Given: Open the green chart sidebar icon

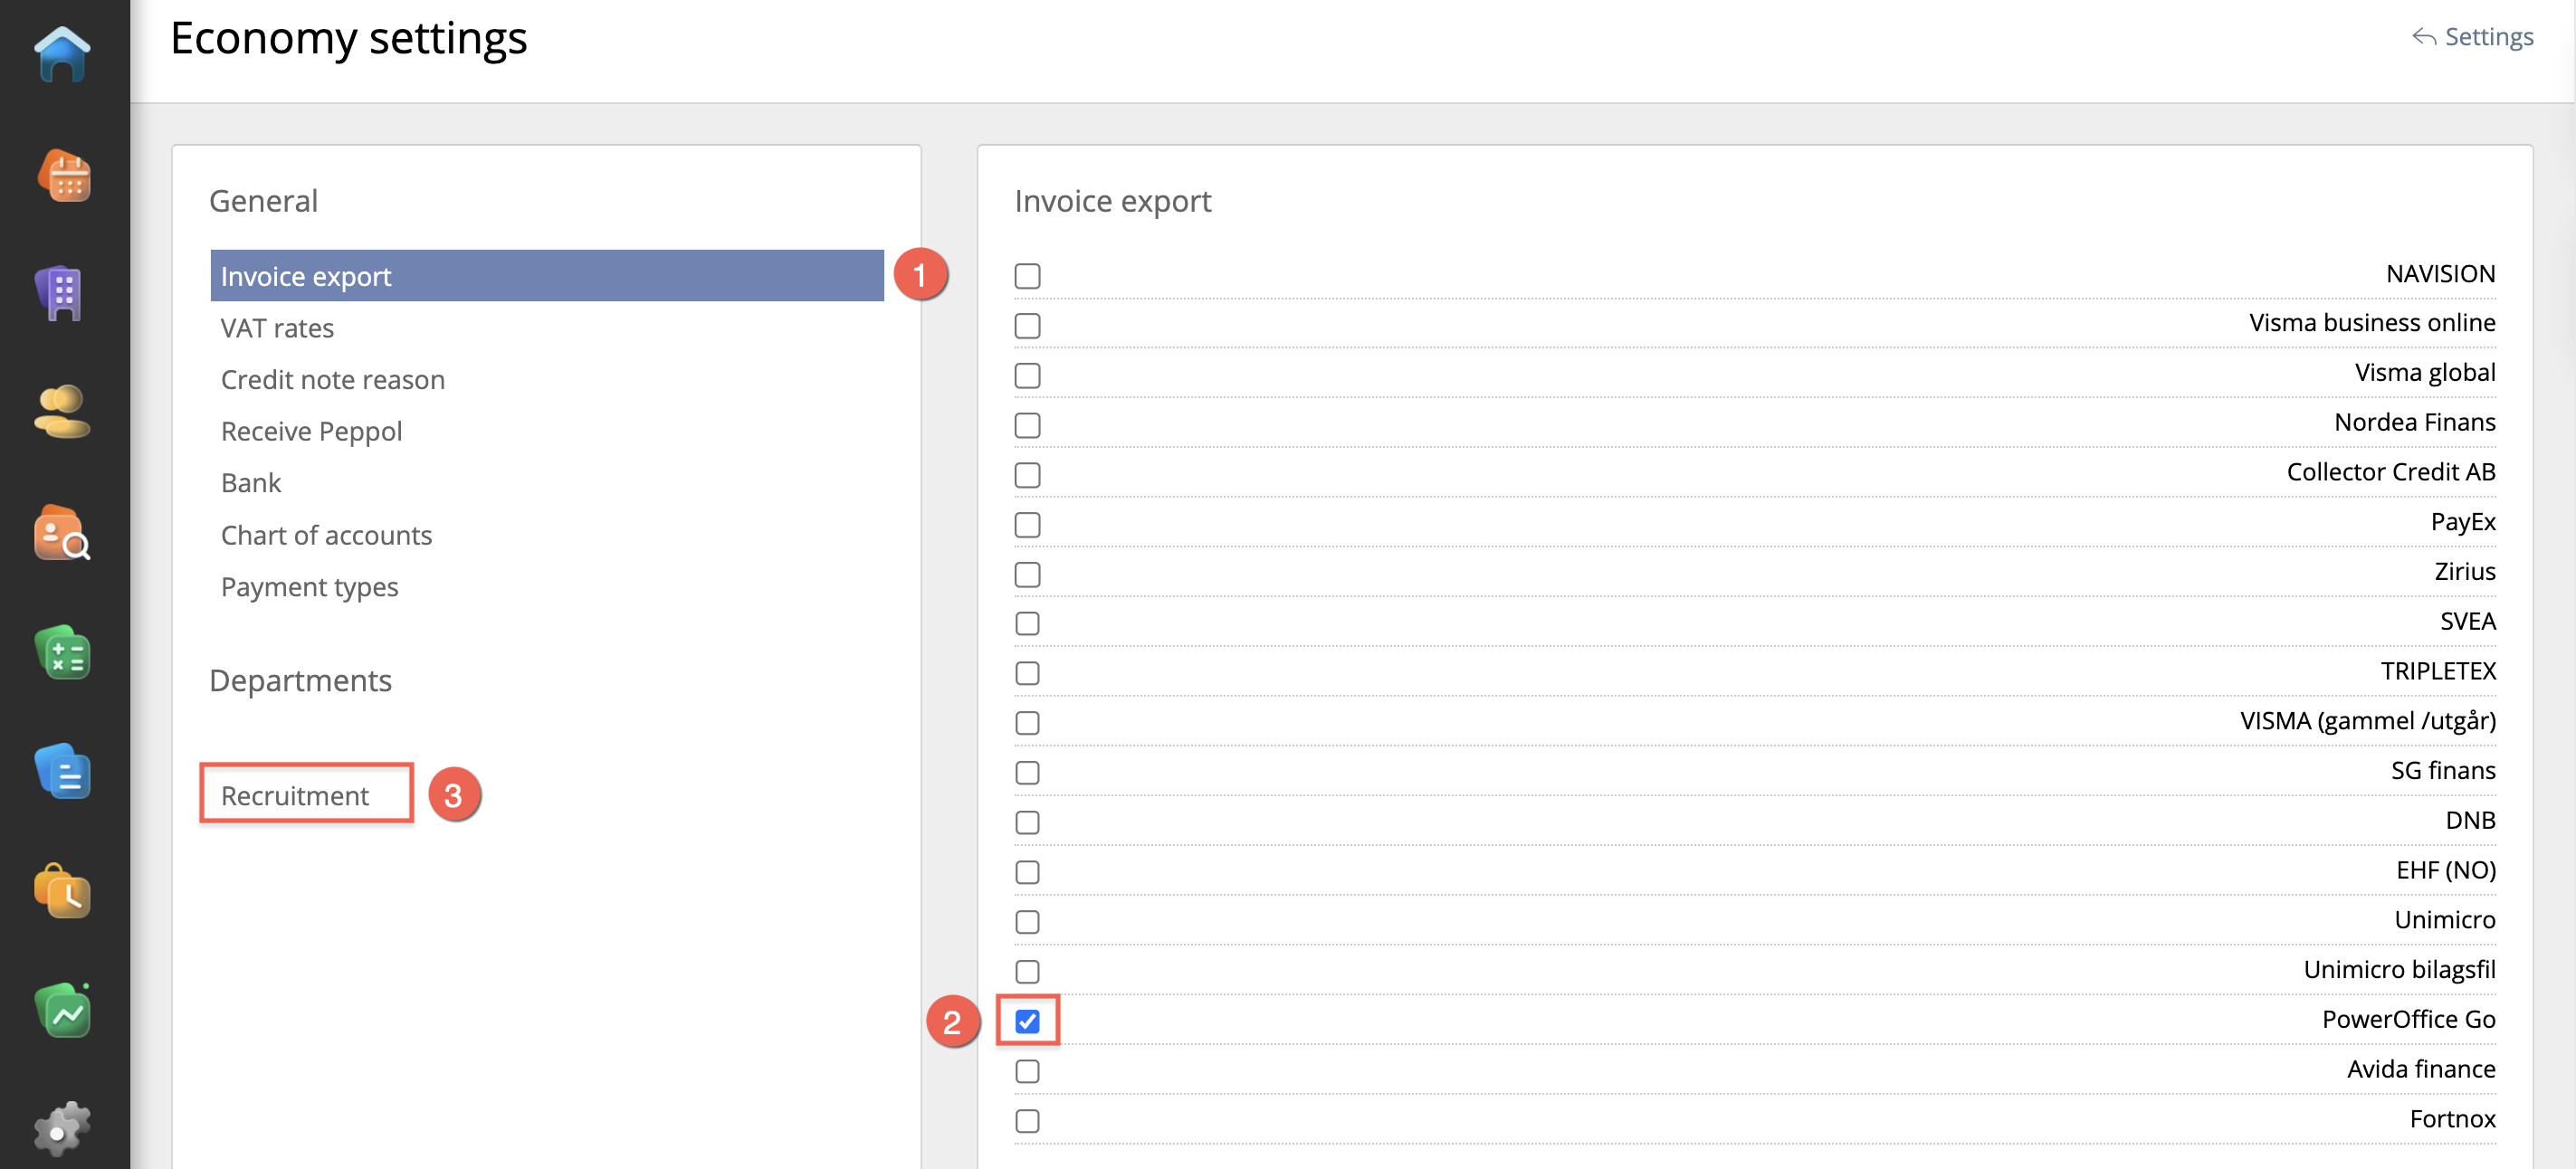Looking at the screenshot, I should pyautogui.click(x=62, y=1010).
